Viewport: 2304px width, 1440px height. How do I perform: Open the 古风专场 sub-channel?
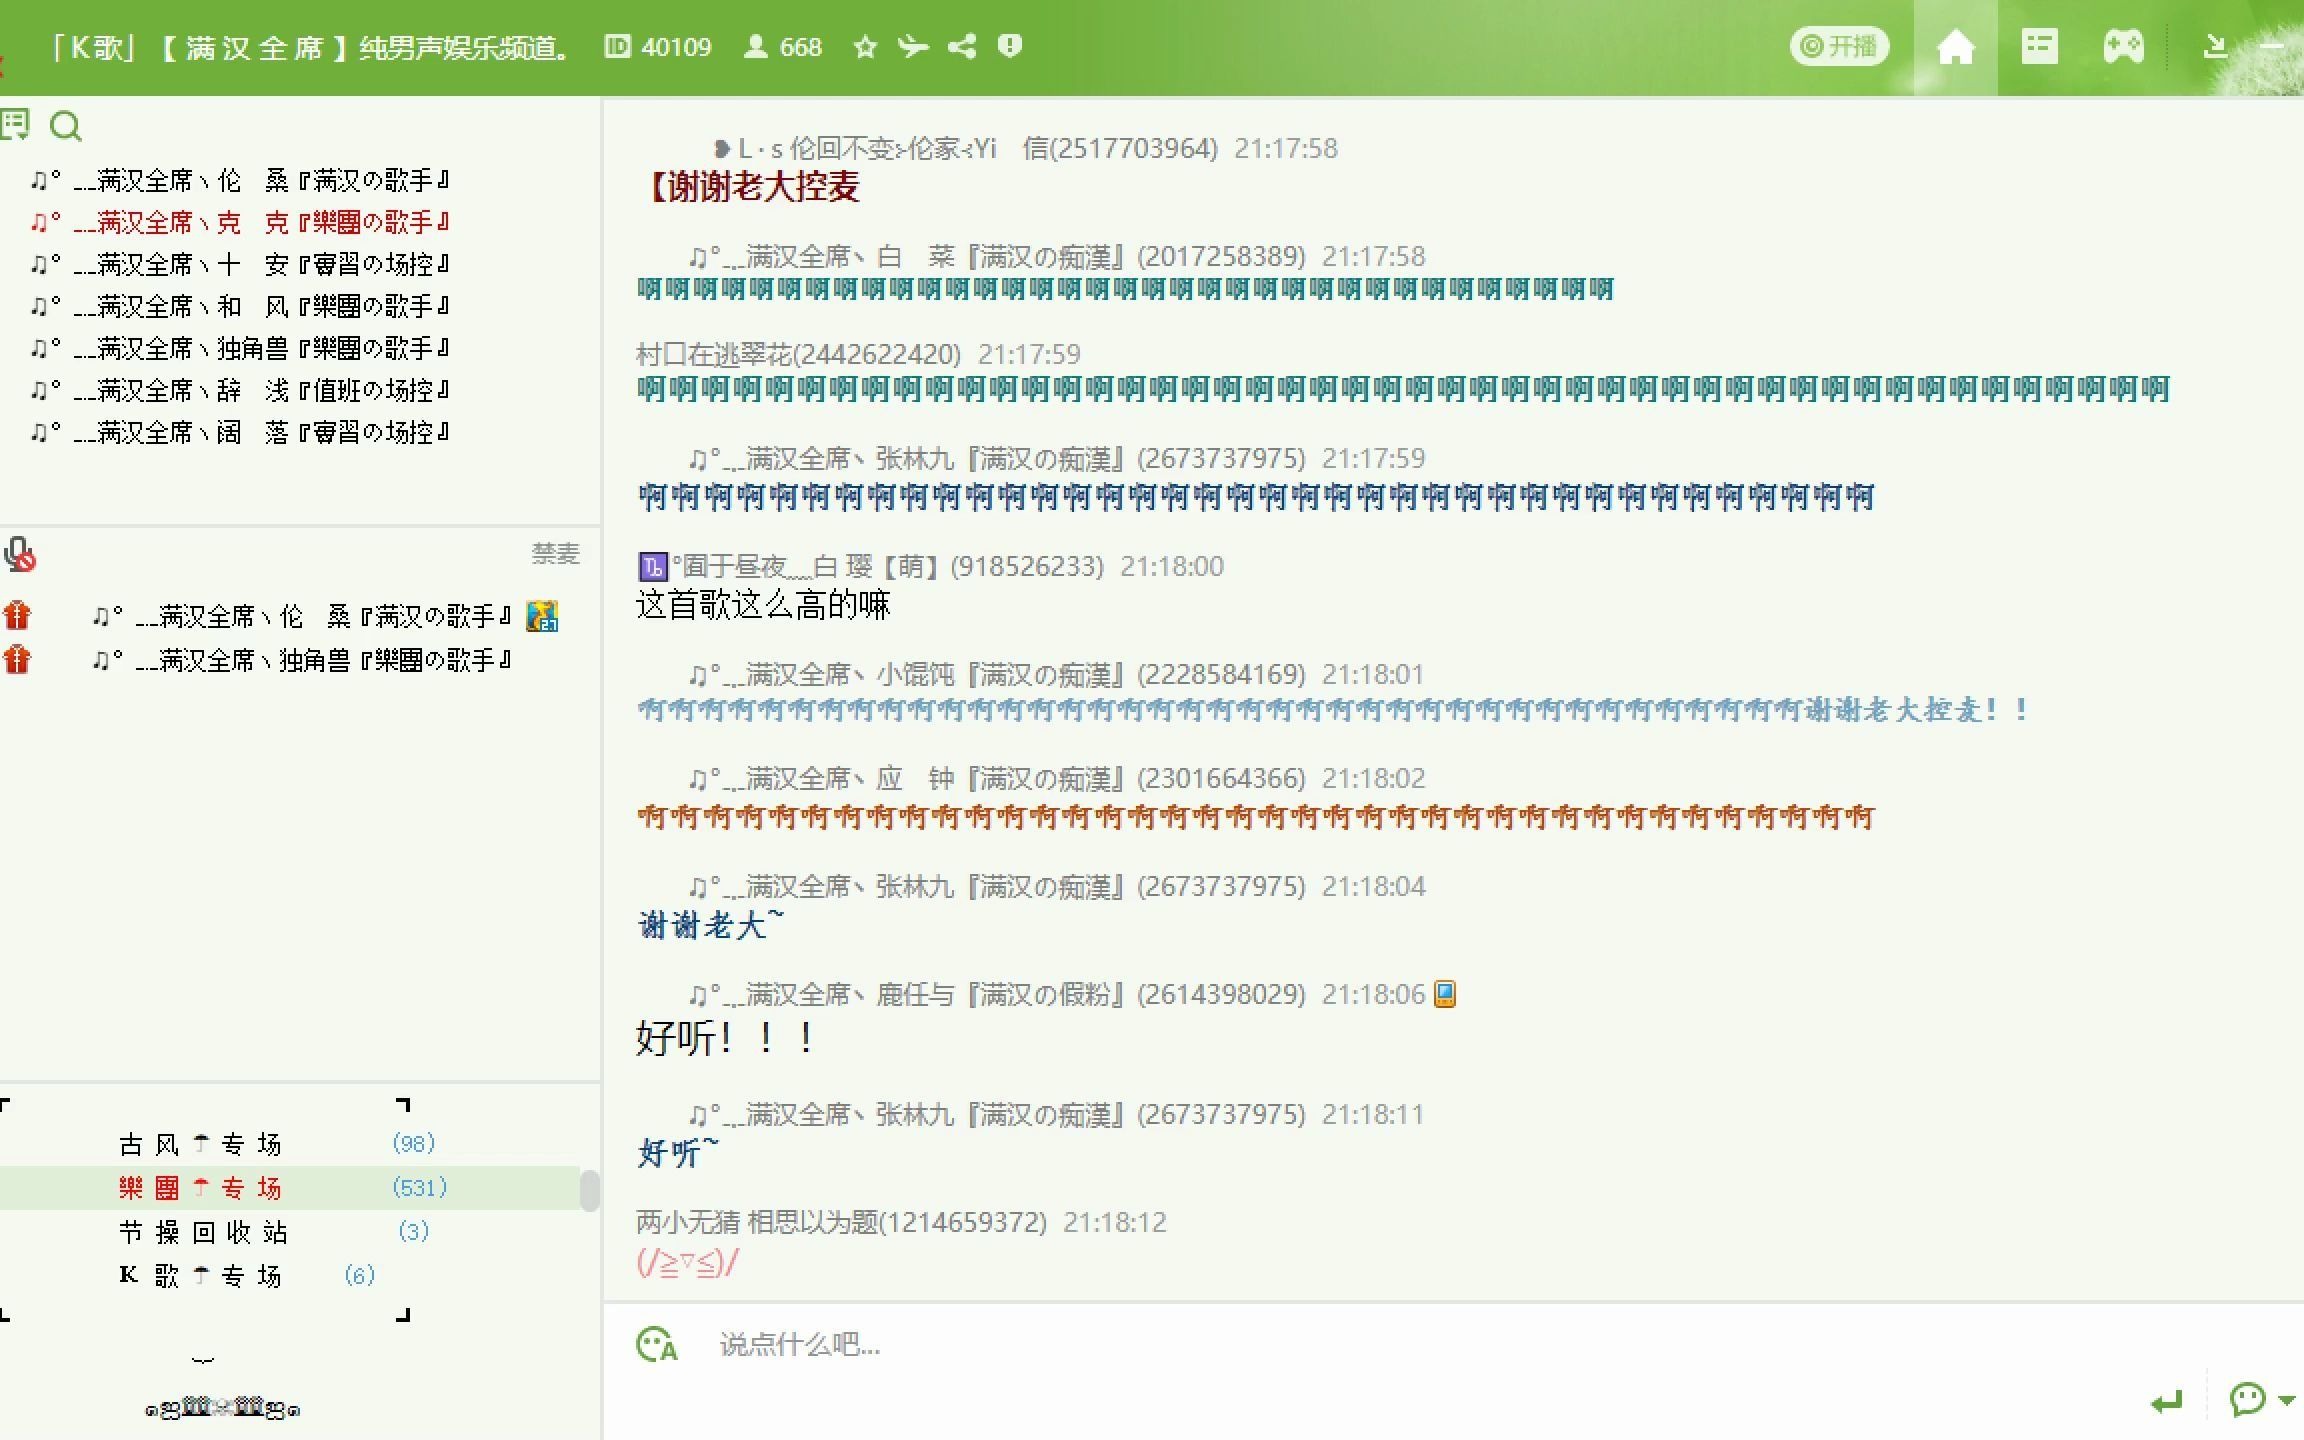click(x=200, y=1144)
